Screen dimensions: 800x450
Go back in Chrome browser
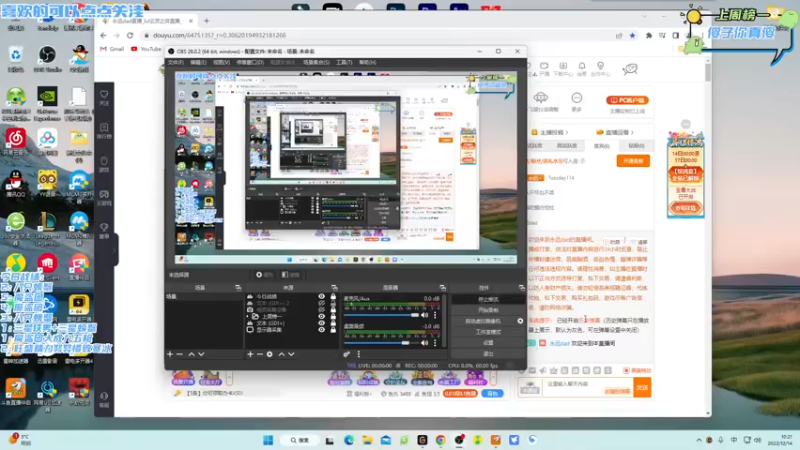point(104,35)
